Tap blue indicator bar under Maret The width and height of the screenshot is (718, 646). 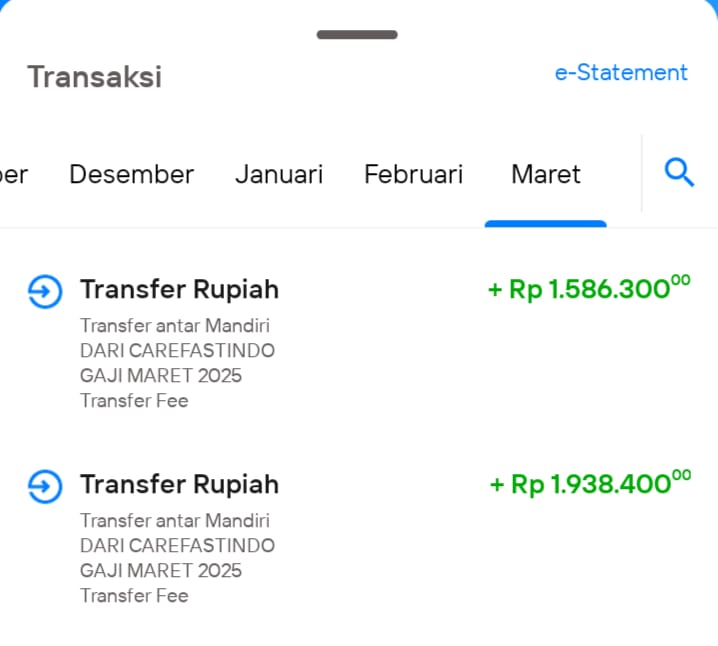546,224
